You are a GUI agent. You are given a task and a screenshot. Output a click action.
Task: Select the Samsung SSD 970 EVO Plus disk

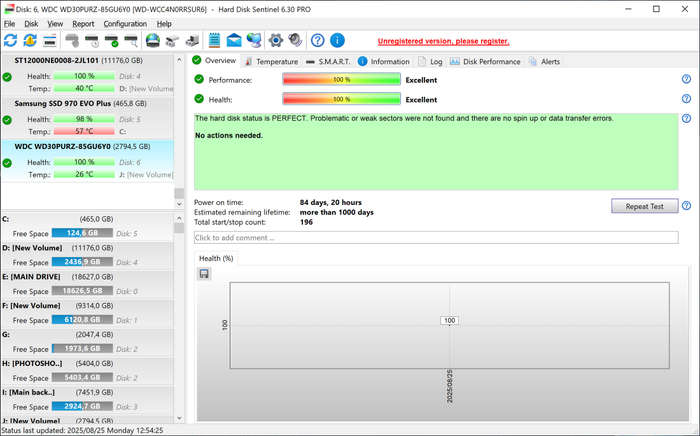87,118
